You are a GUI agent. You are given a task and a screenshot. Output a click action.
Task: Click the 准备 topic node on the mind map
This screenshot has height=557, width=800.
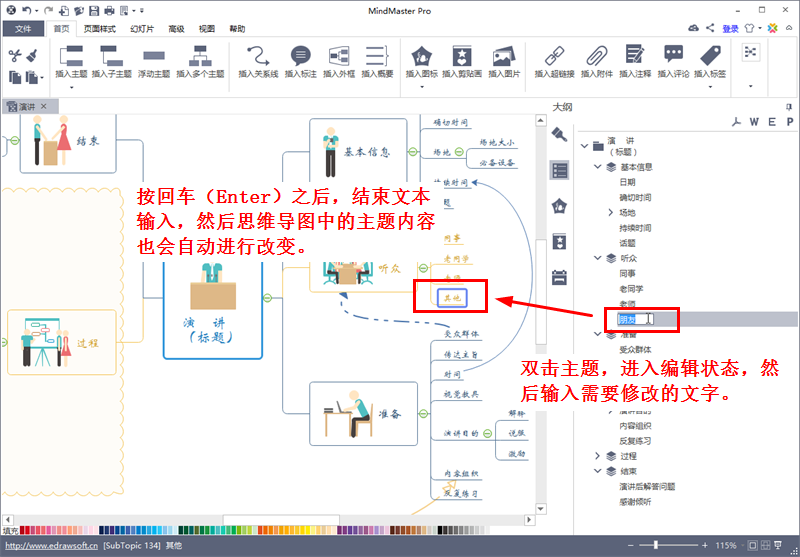tap(363, 414)
